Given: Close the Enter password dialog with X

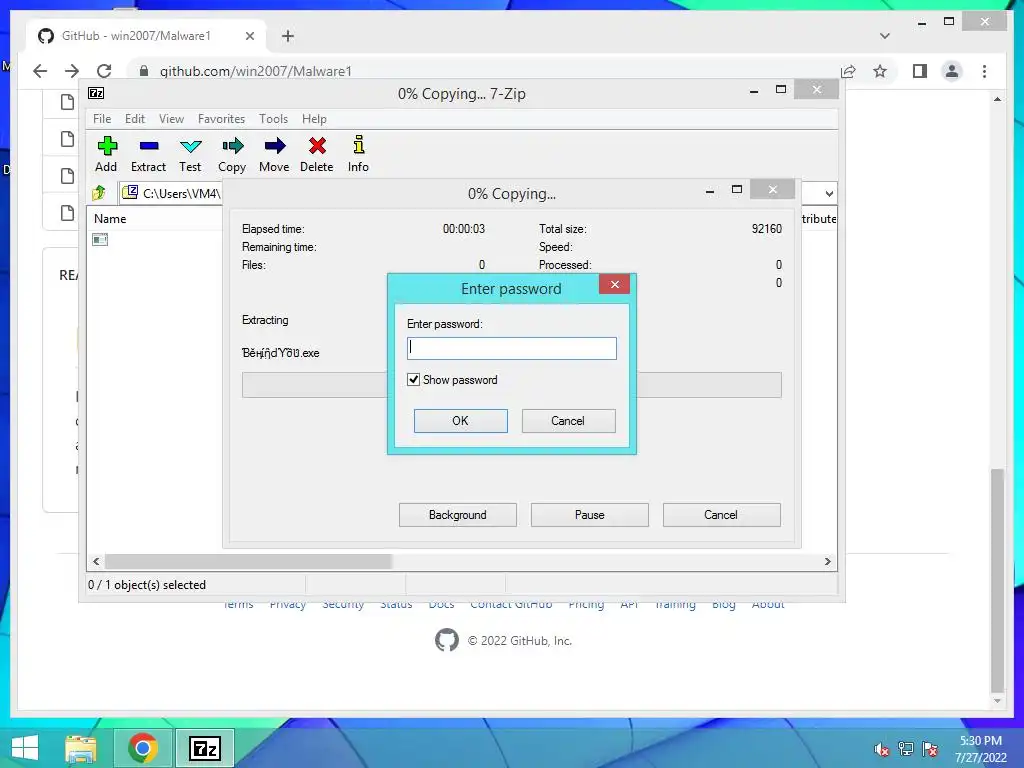Looking at the screenshot, I should (615, 284).
